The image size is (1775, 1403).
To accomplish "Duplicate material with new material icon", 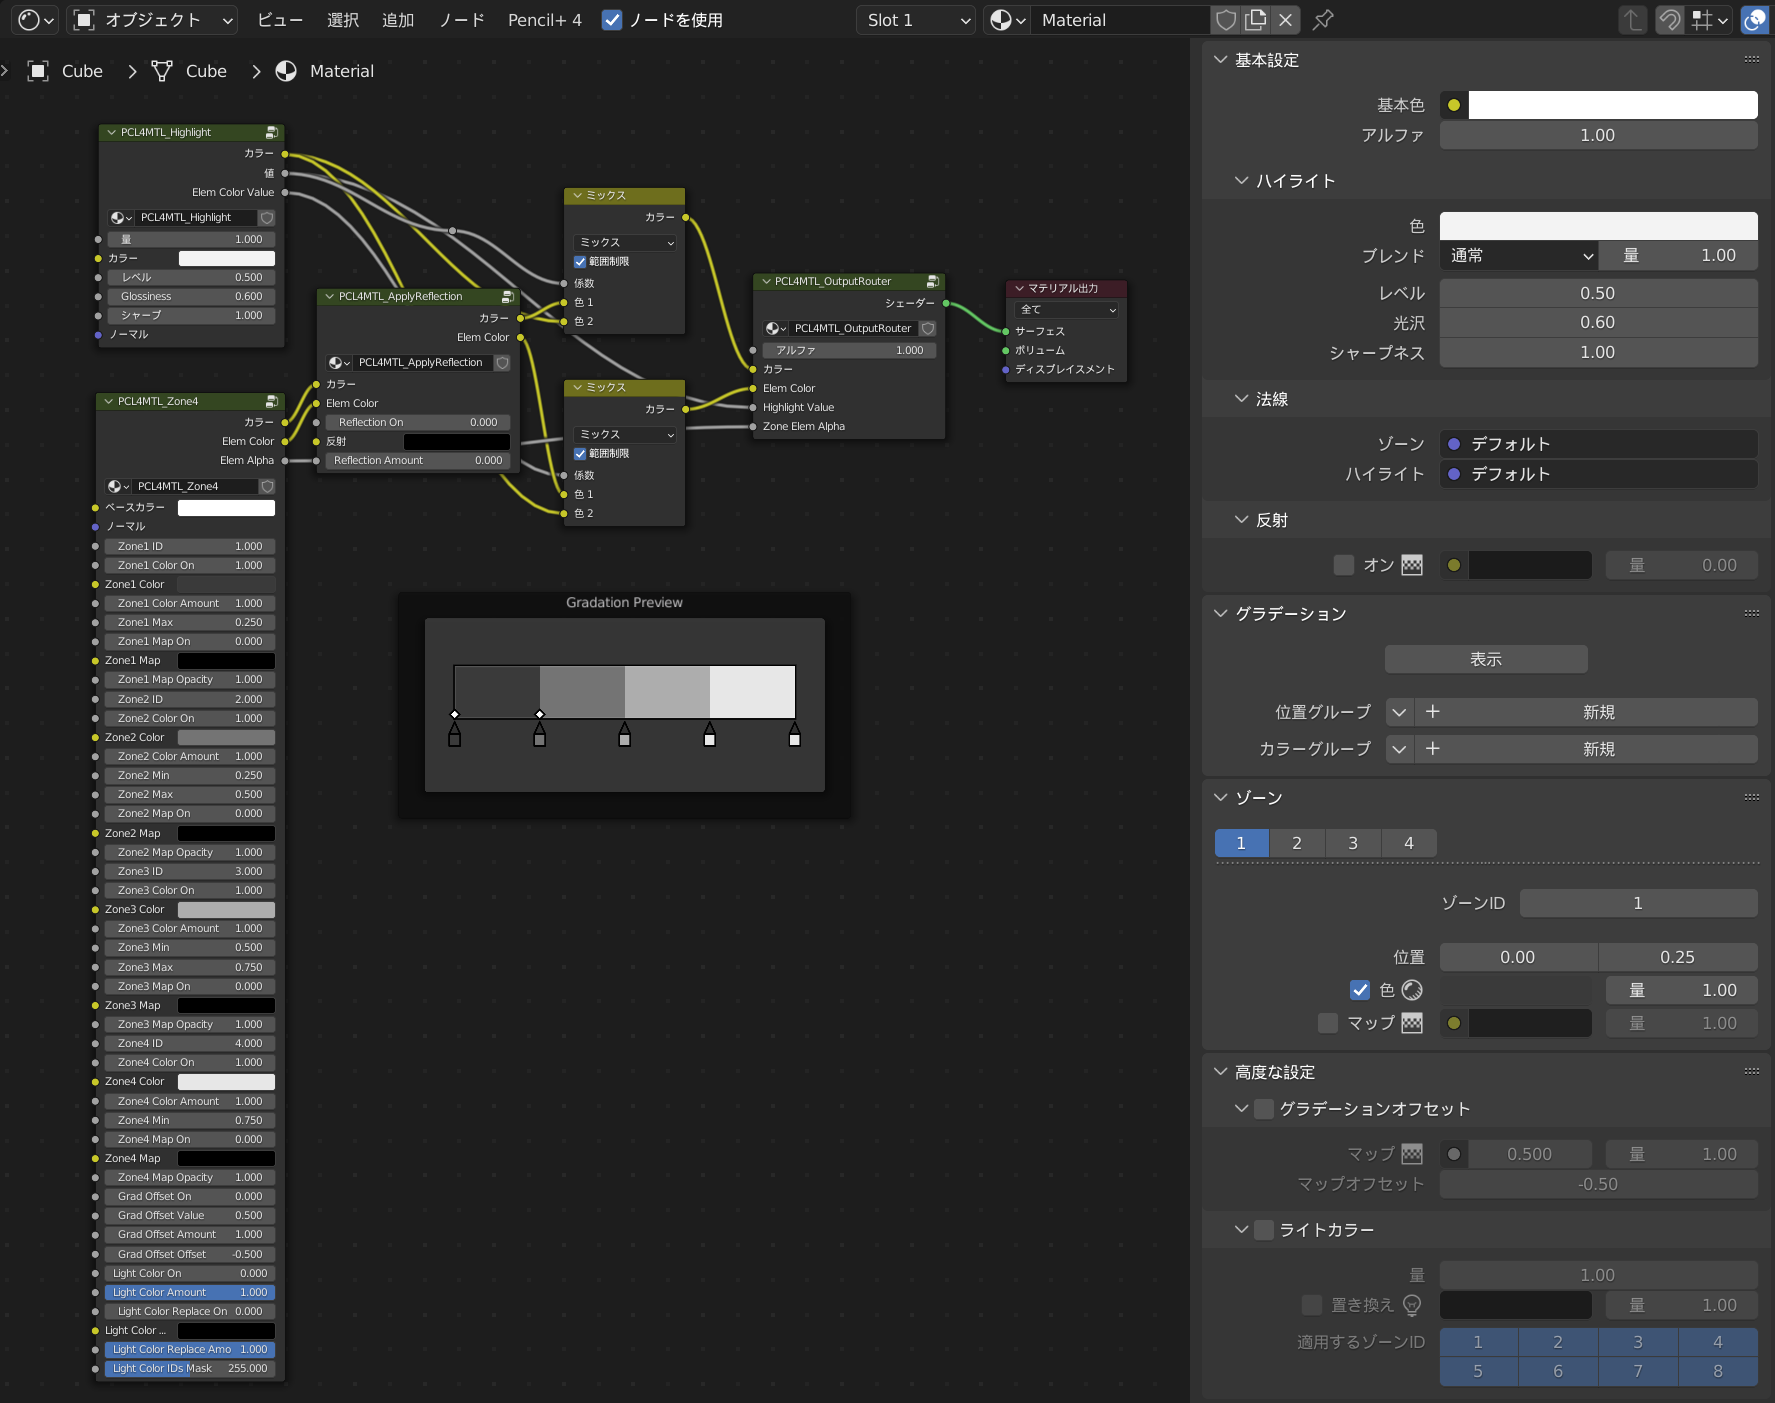I will click(1256, 20).
